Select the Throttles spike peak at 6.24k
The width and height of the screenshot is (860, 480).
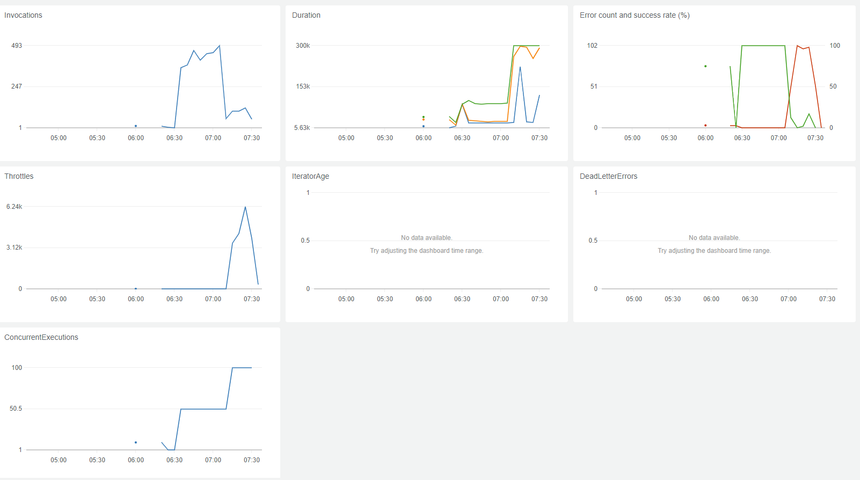click(245, 207)
